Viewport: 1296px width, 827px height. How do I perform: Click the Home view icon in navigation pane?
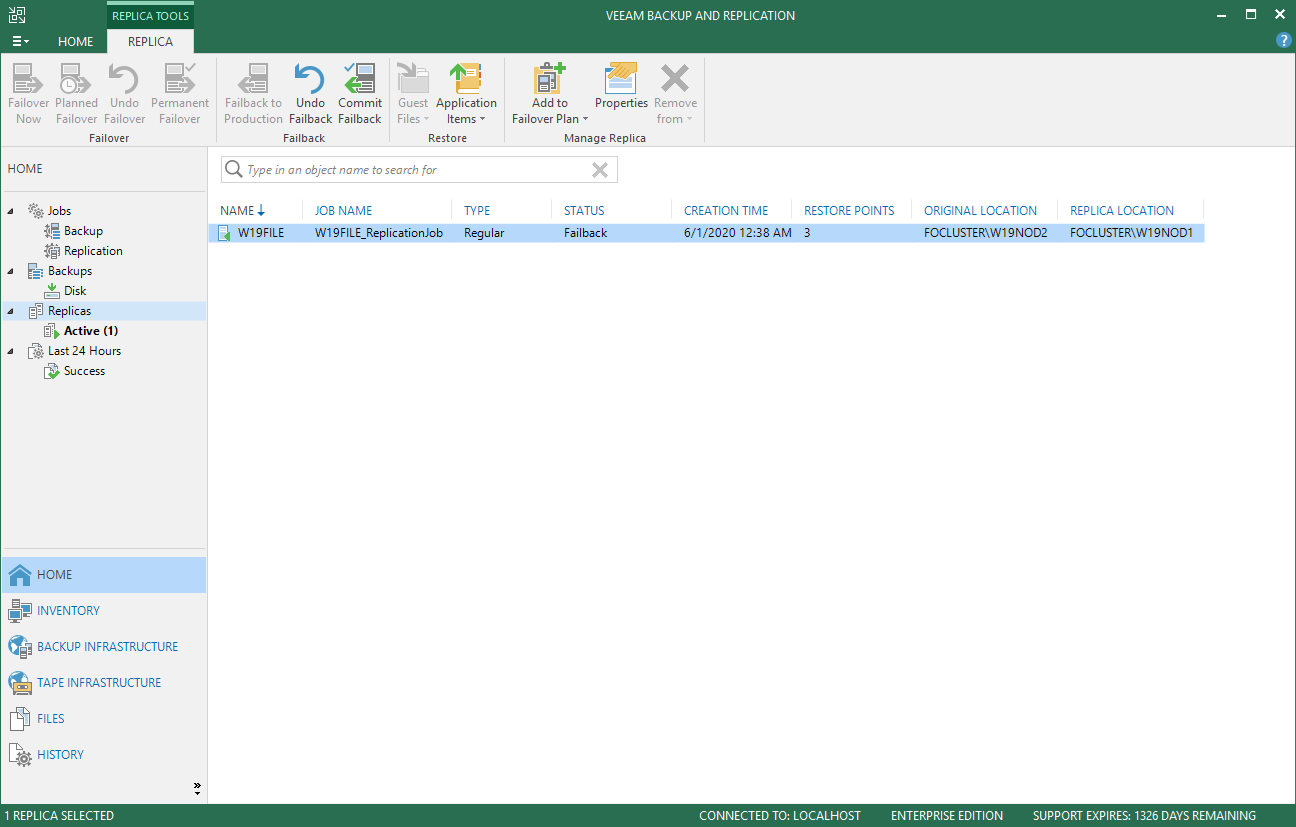click(20, 575)
